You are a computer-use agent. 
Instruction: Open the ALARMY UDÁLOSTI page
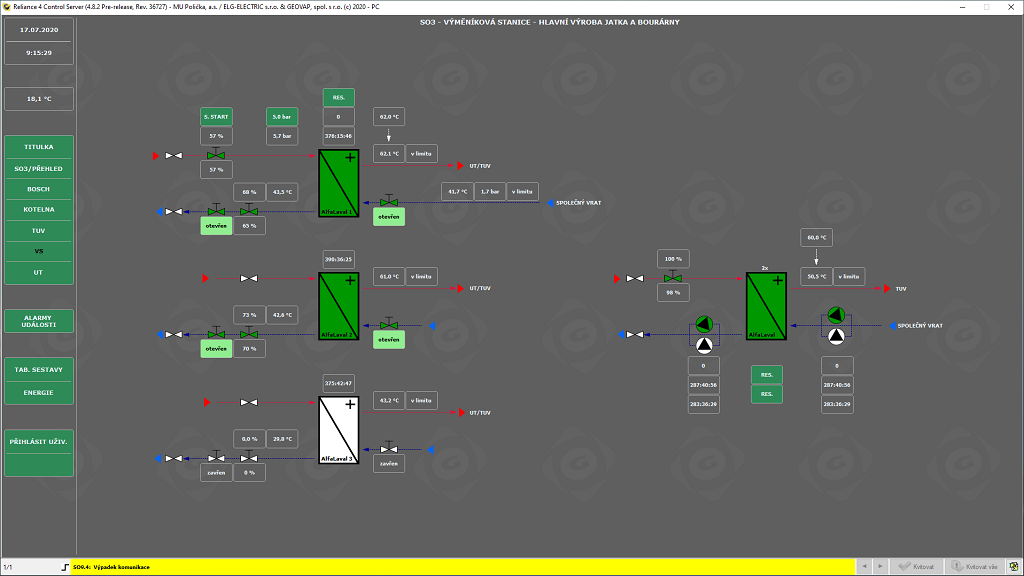click(x=39, y=321)
